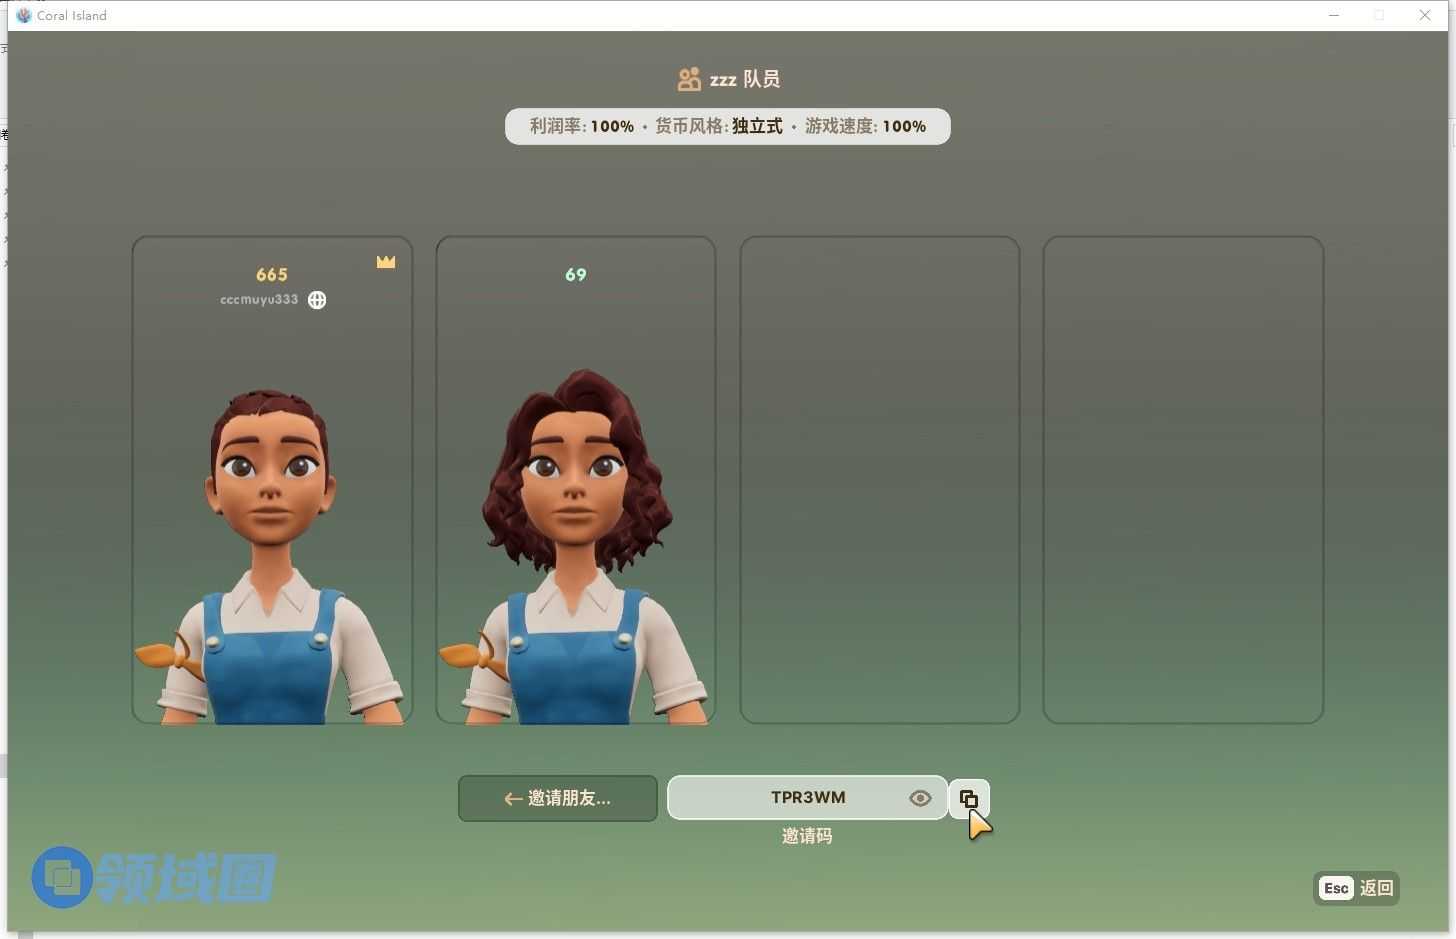The height and width of the screenshot is (939, 1456).
Task: Click the game settings summary bar
Action: coord(727,127)
